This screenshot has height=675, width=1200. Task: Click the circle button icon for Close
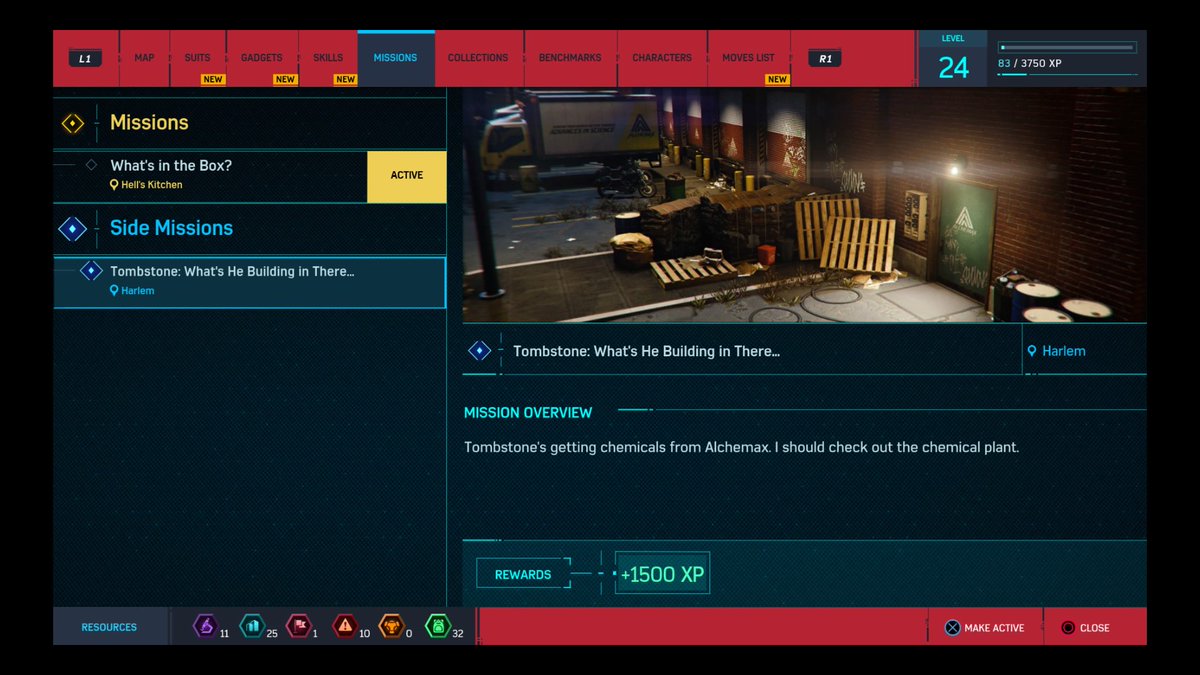[x=1068, y=628]
